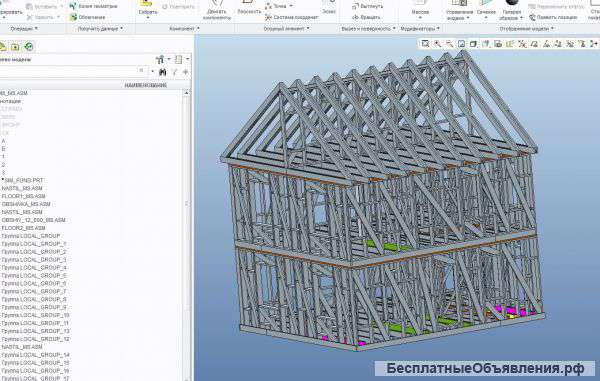Open Галерея образов (Appearance Gallery)
The image size is (600, 381).
click(x=511, y=10)
